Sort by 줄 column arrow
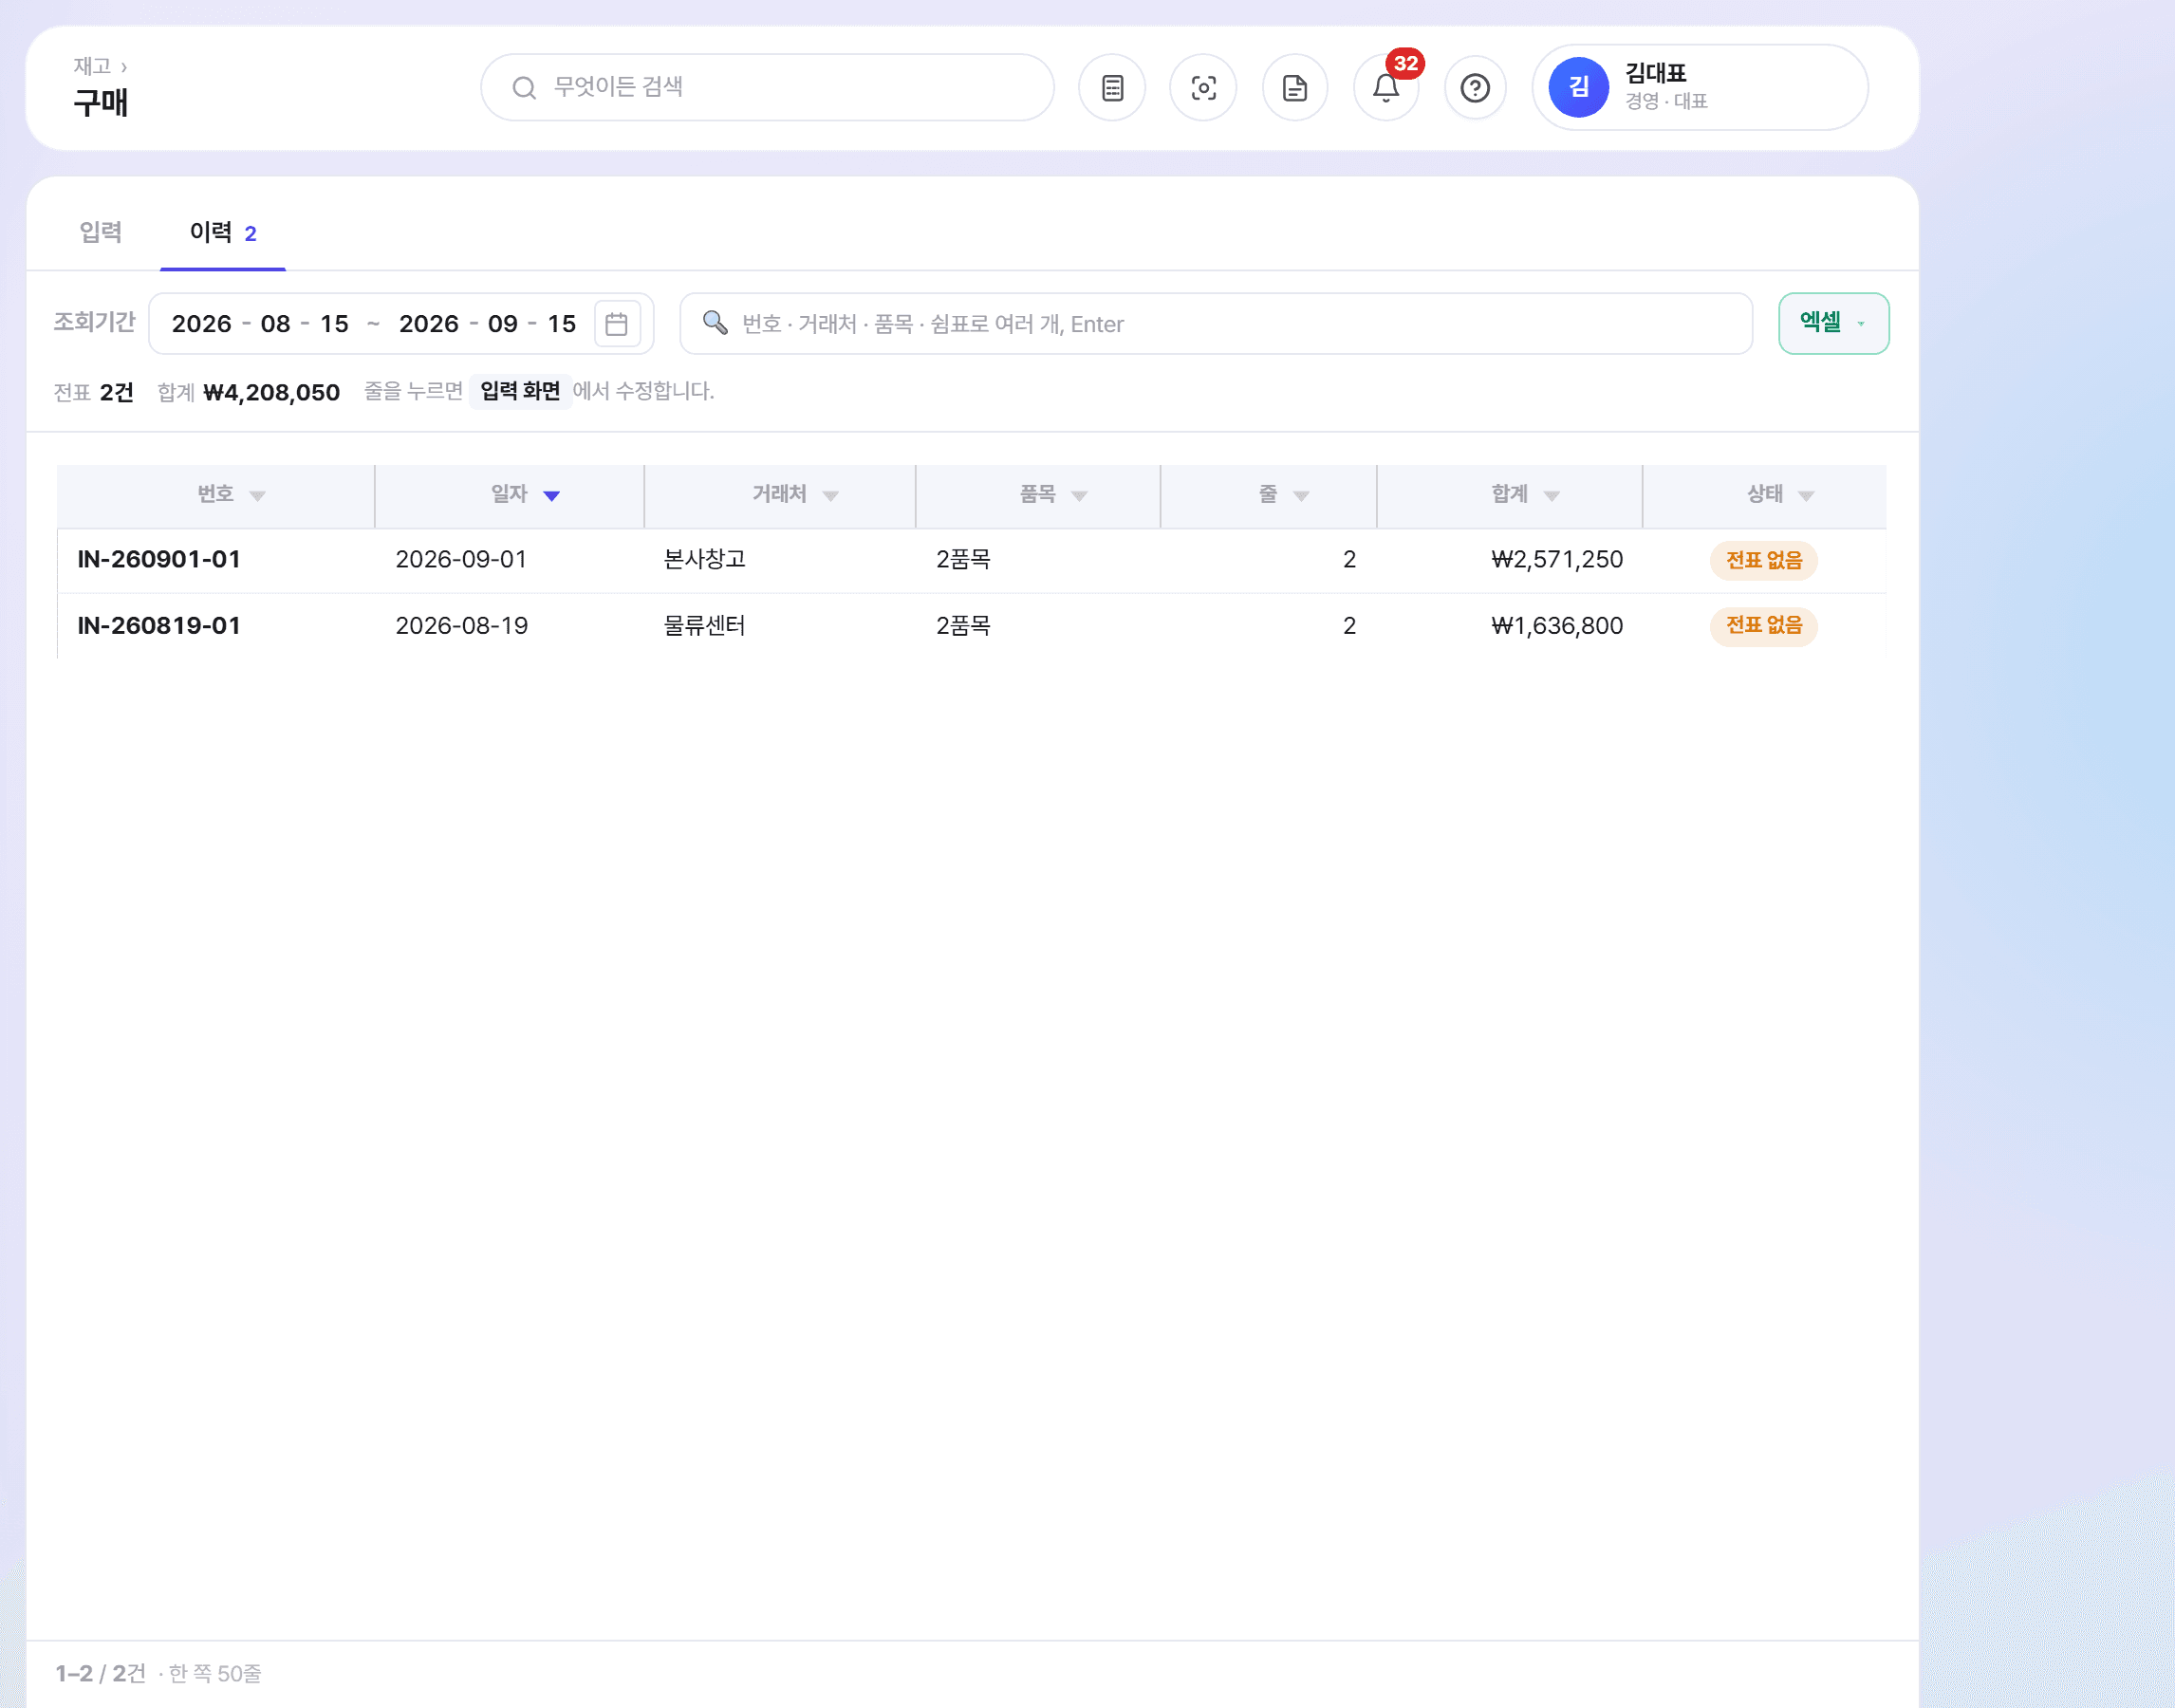This screenshot has width=2175, height=1708. pyautogui.click(x=1301, y=496)
